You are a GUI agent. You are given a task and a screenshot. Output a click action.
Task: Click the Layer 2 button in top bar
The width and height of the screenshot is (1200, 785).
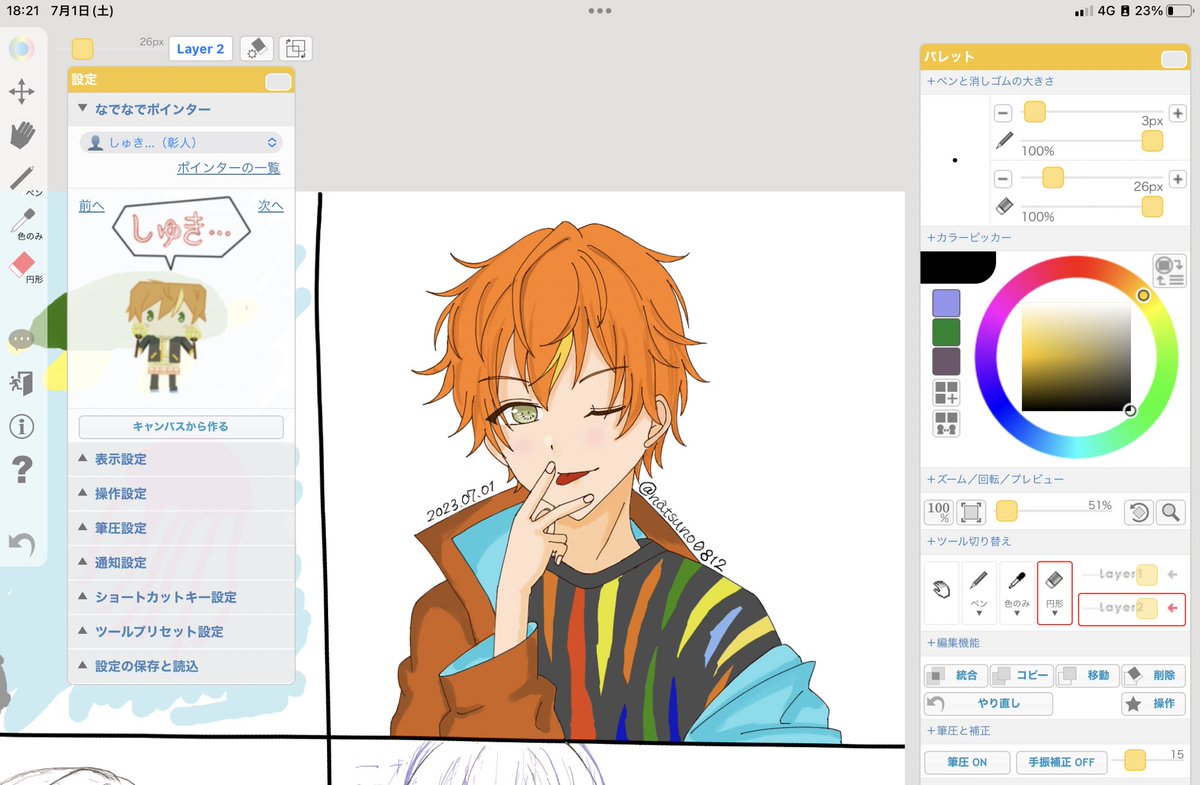201,49
